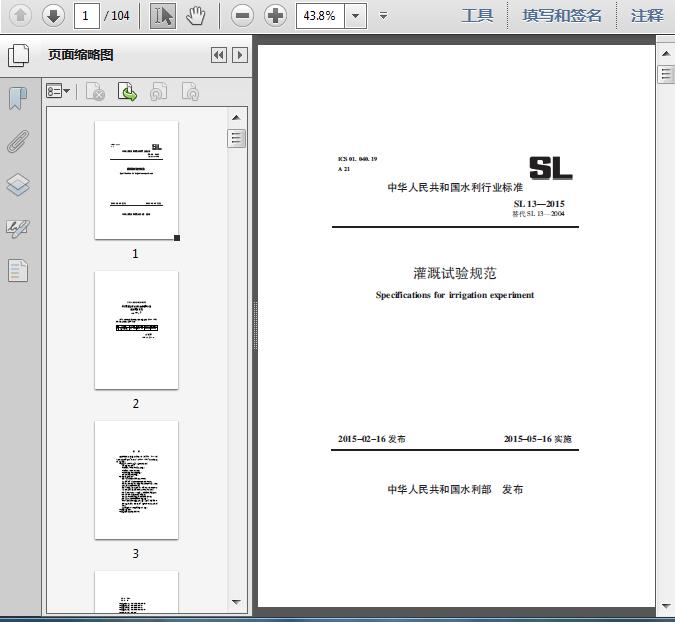Click '中华人民共和国水利部 发布' line

click(x=455, y=489)
